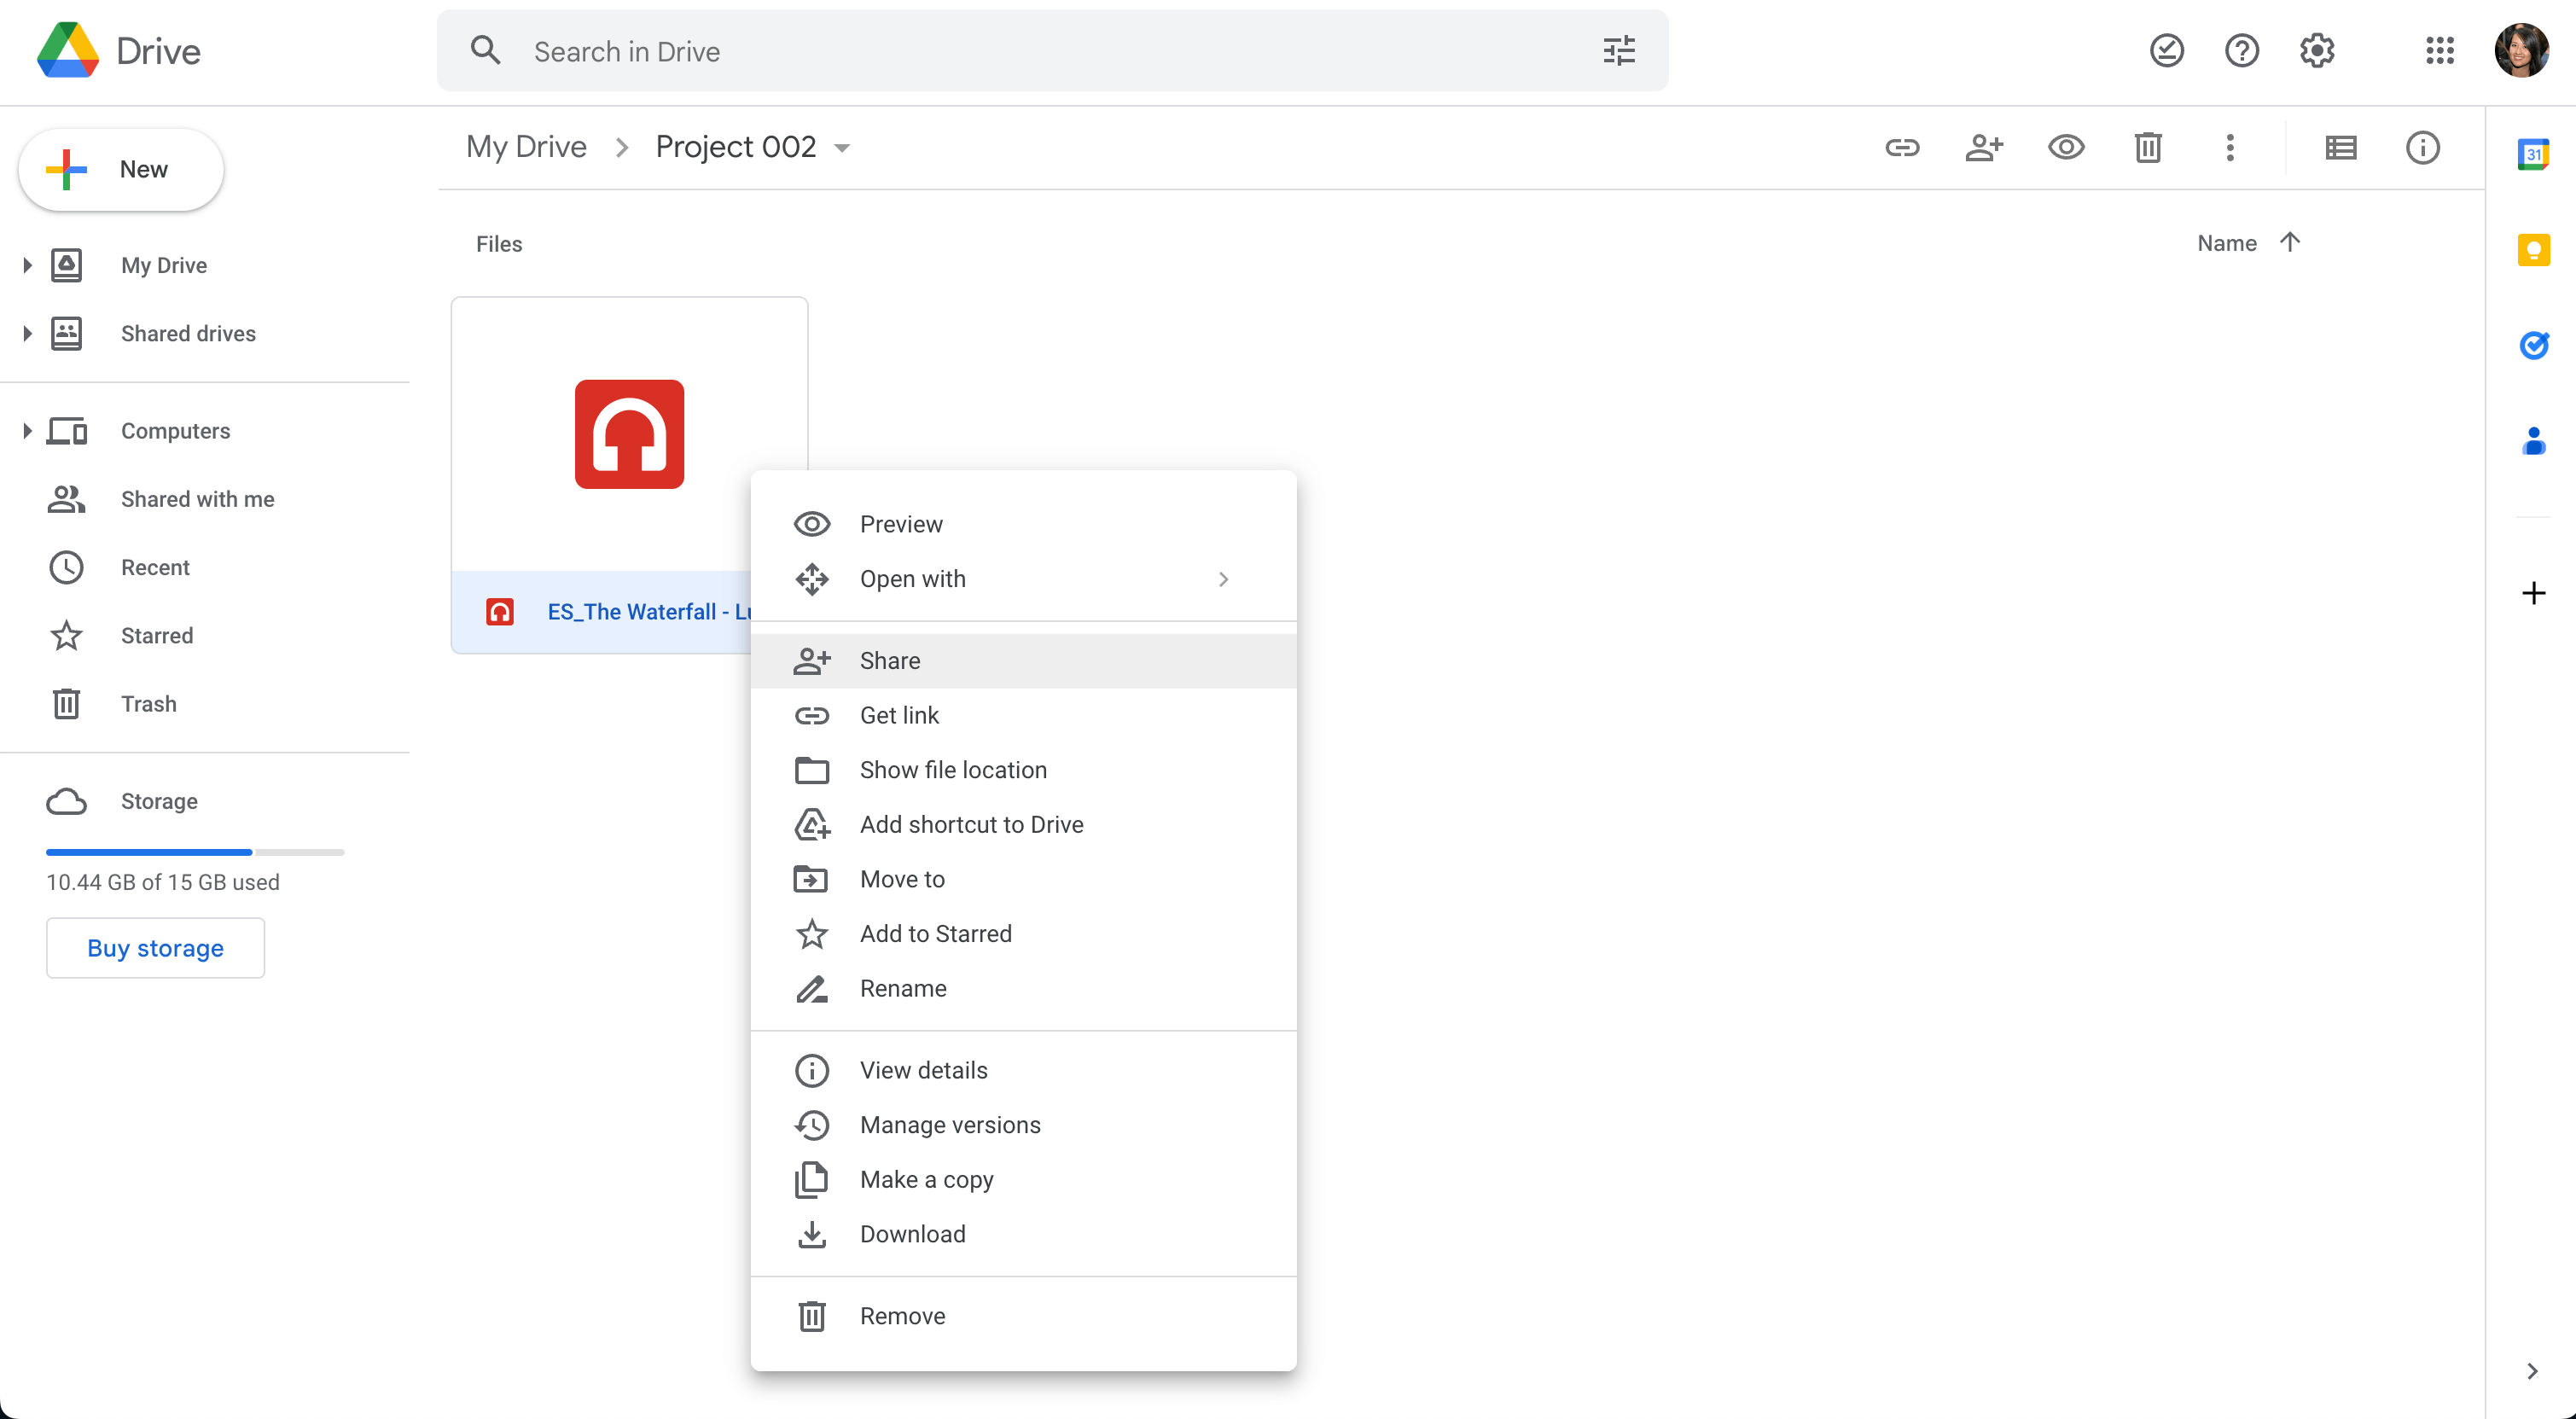Click New file button
2576x1419 pixels.
coord(122,168)
